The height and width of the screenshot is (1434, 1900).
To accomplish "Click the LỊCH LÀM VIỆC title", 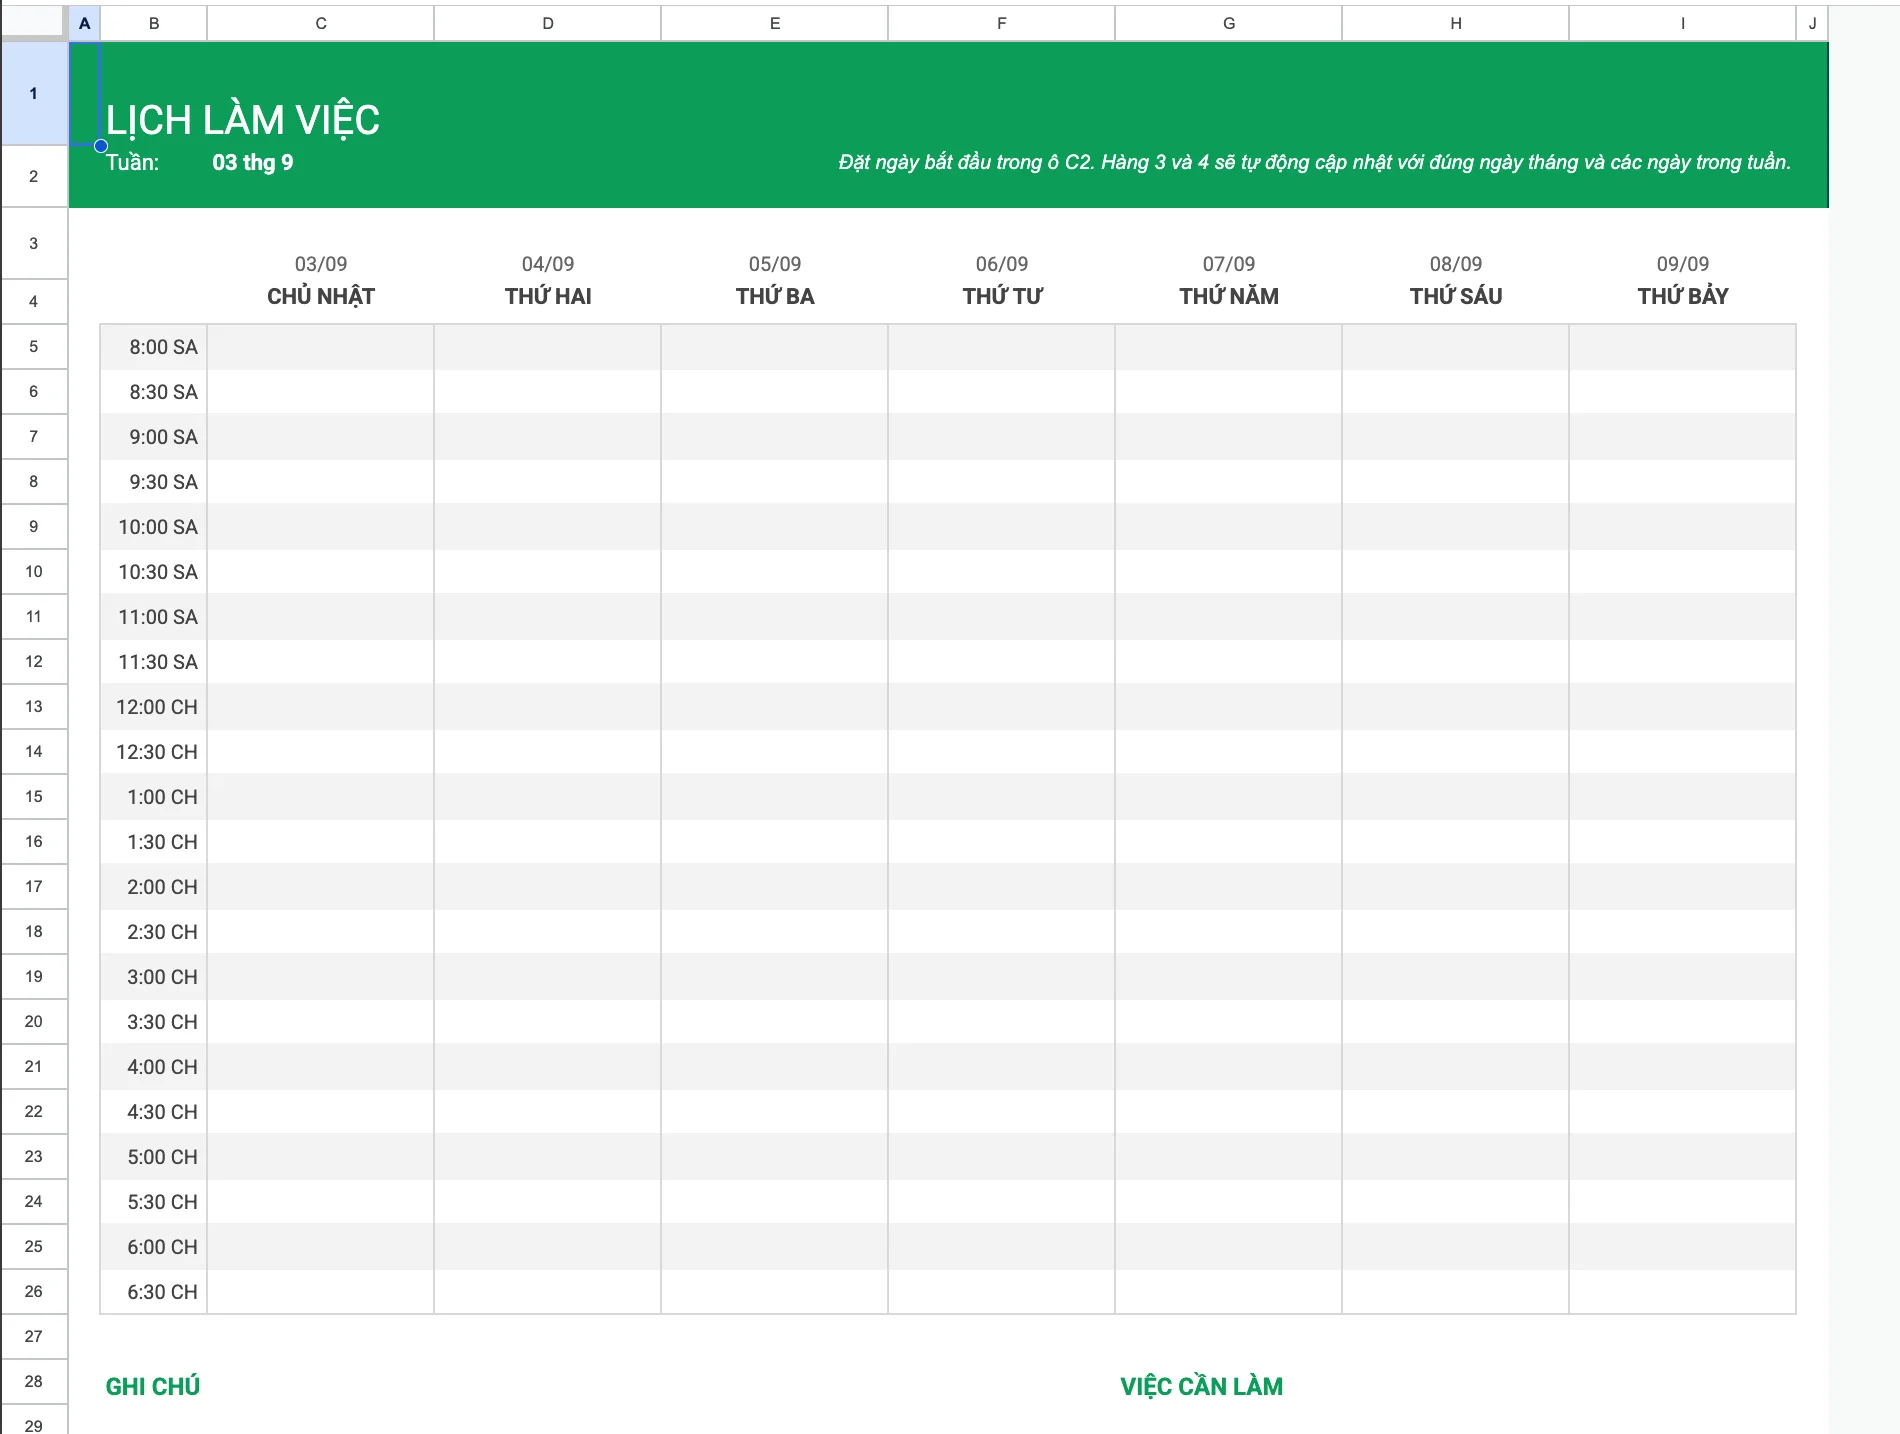I will pyautogui.click(x=243, y=120).
